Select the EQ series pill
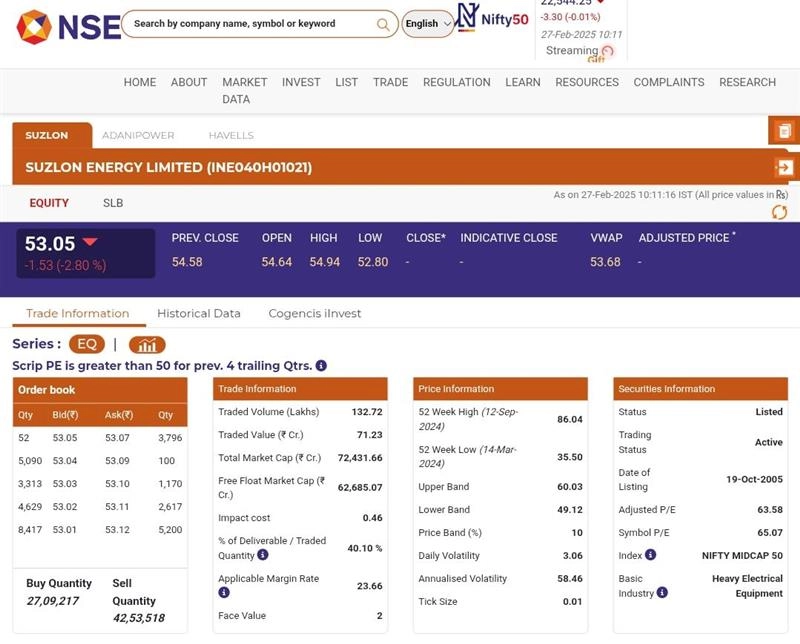This screenshot has width=800, height=644. tap(87, 344)
